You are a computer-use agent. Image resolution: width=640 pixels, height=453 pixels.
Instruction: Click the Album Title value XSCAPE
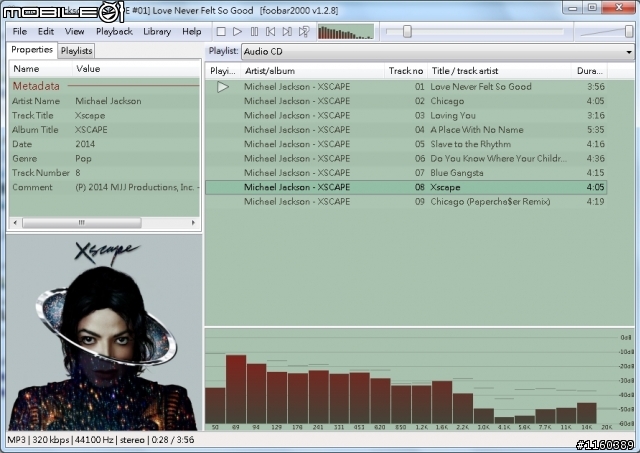(91, 130)
